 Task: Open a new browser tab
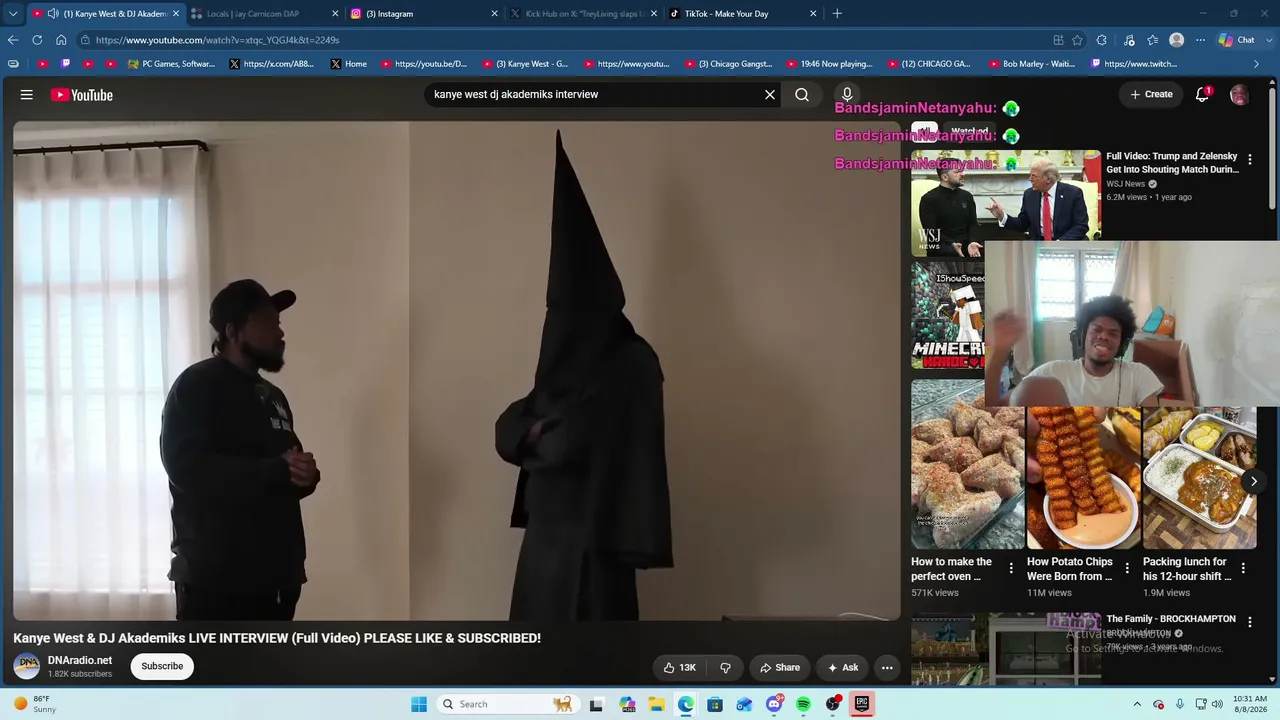tap(837, 14)
